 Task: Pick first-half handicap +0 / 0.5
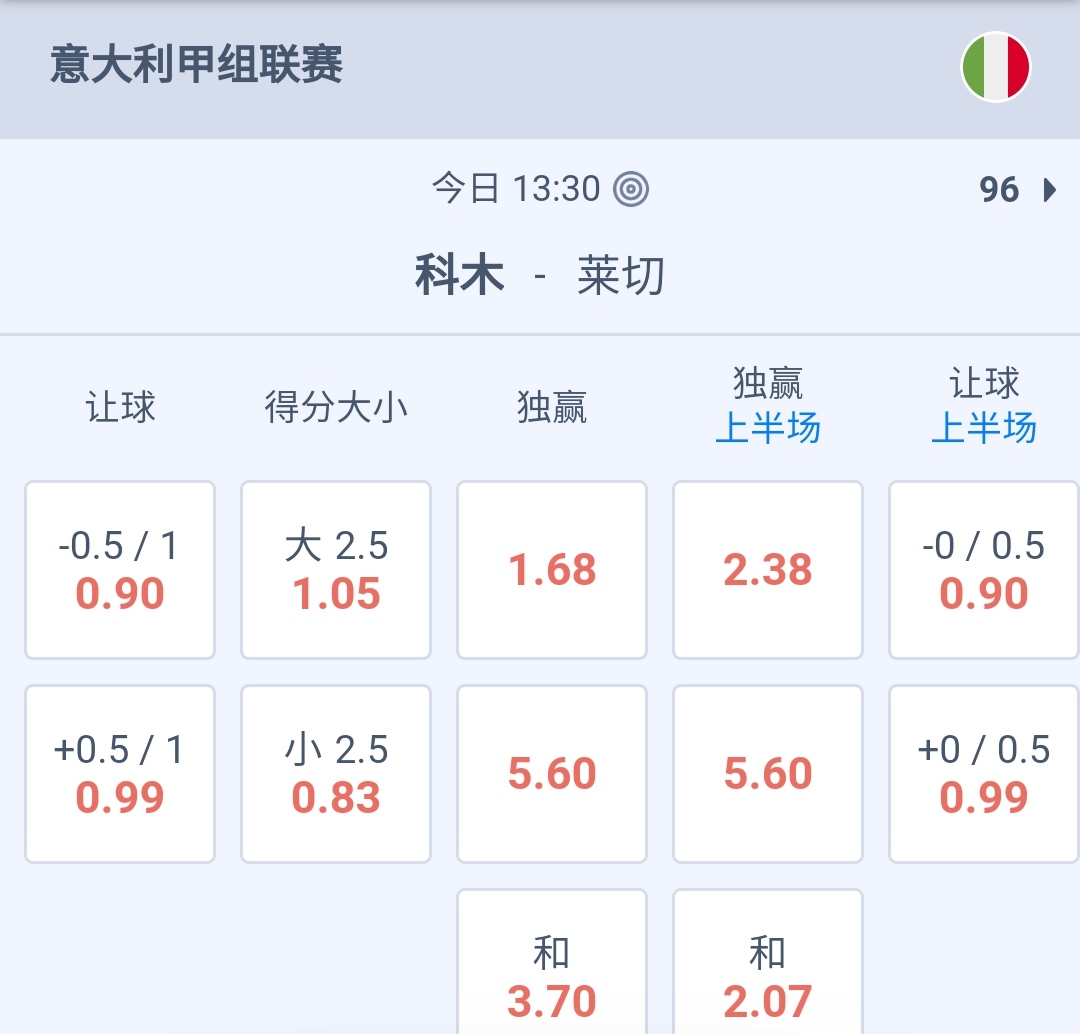(x=984, y=774)
